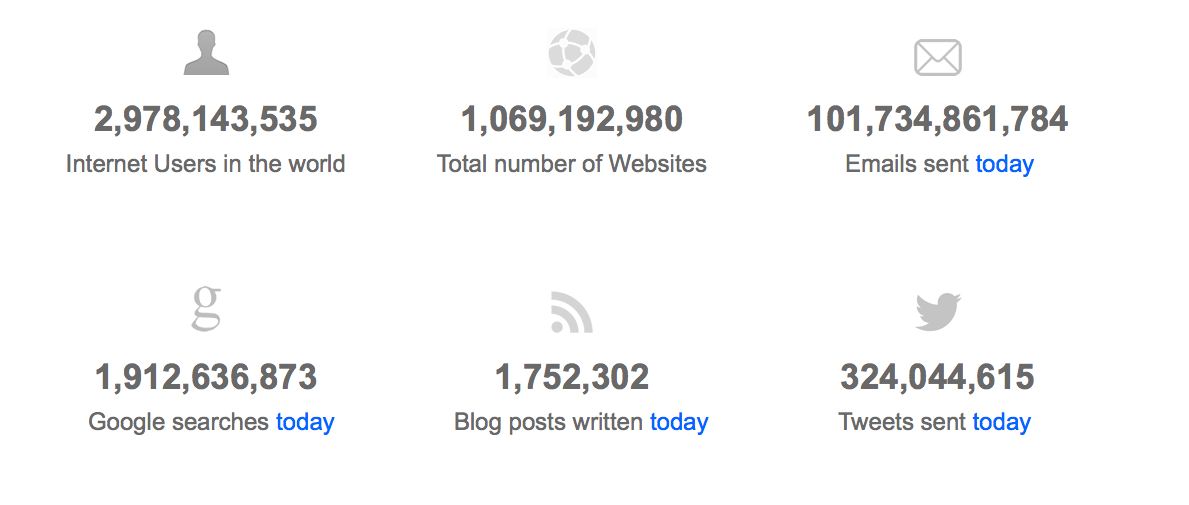Click the envelope email icon
Screen dimensions: 1189x505
point(938,58)
